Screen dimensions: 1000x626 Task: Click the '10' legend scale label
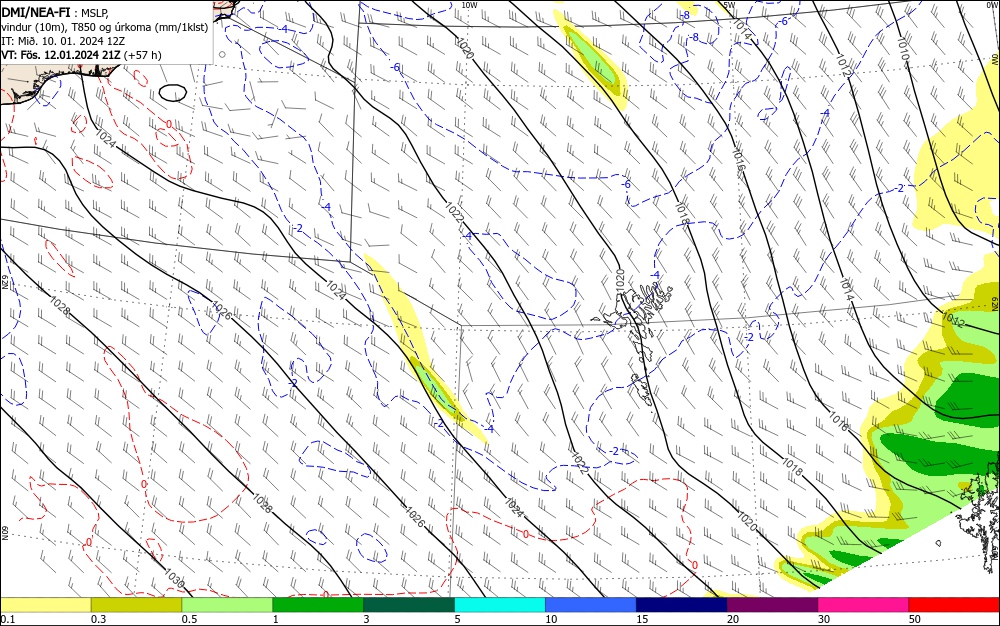point(552,619)
